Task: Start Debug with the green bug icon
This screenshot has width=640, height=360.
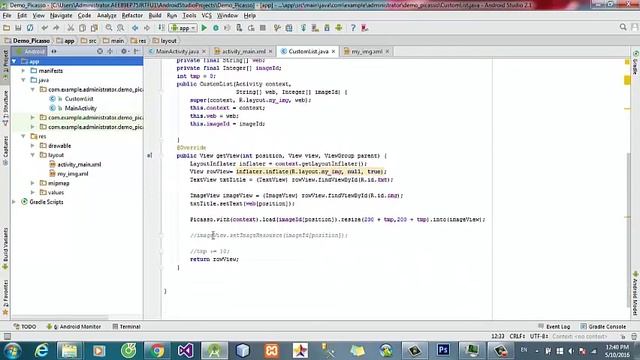Action: 216,28
